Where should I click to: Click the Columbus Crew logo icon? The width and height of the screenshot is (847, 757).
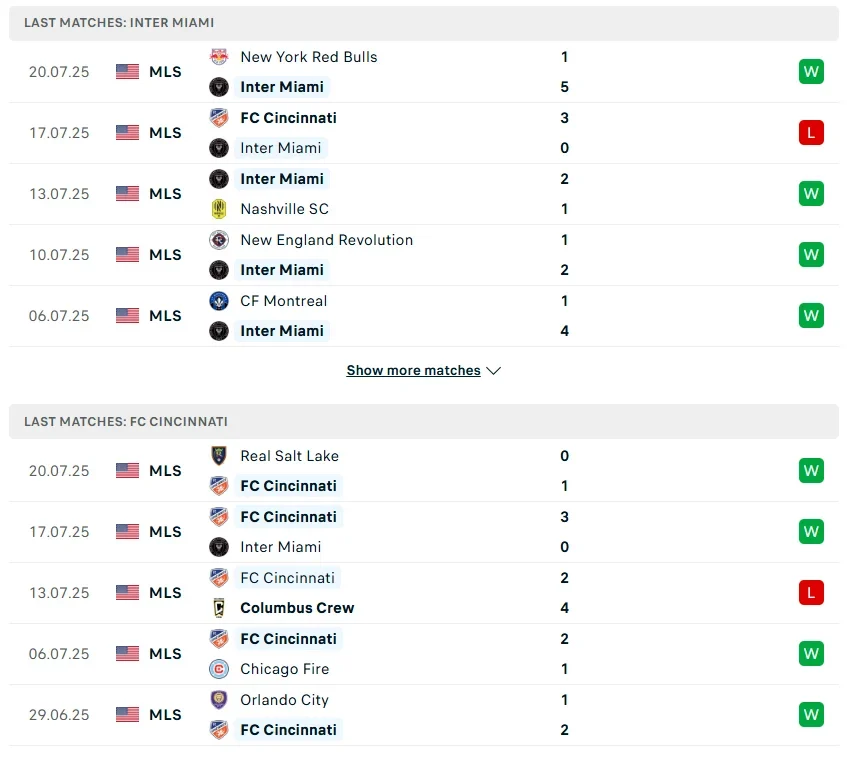click(218, 608)
